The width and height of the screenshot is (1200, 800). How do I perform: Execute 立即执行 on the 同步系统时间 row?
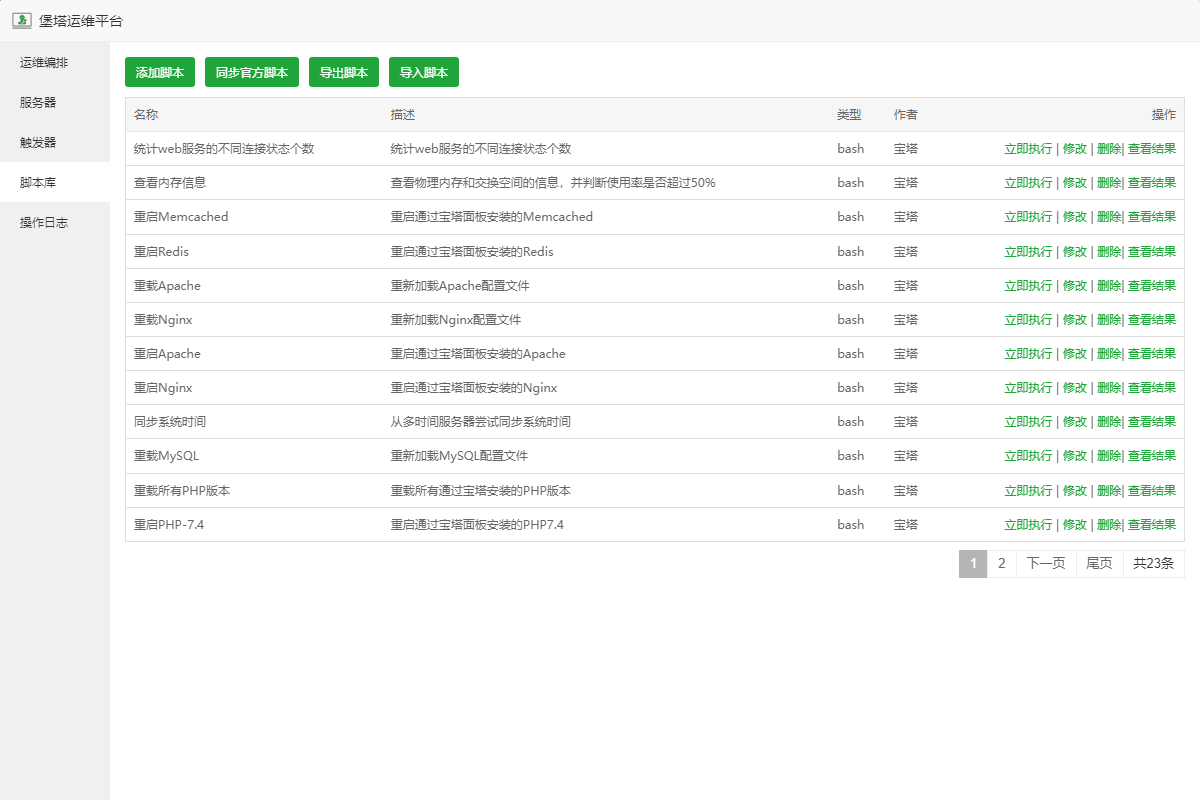[1028, 422]
